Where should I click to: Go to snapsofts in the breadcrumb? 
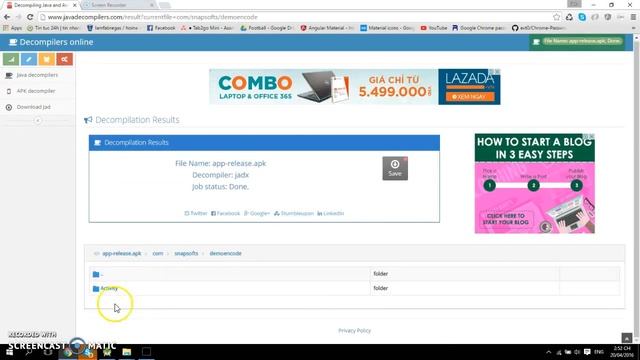[x=186, y=253]
